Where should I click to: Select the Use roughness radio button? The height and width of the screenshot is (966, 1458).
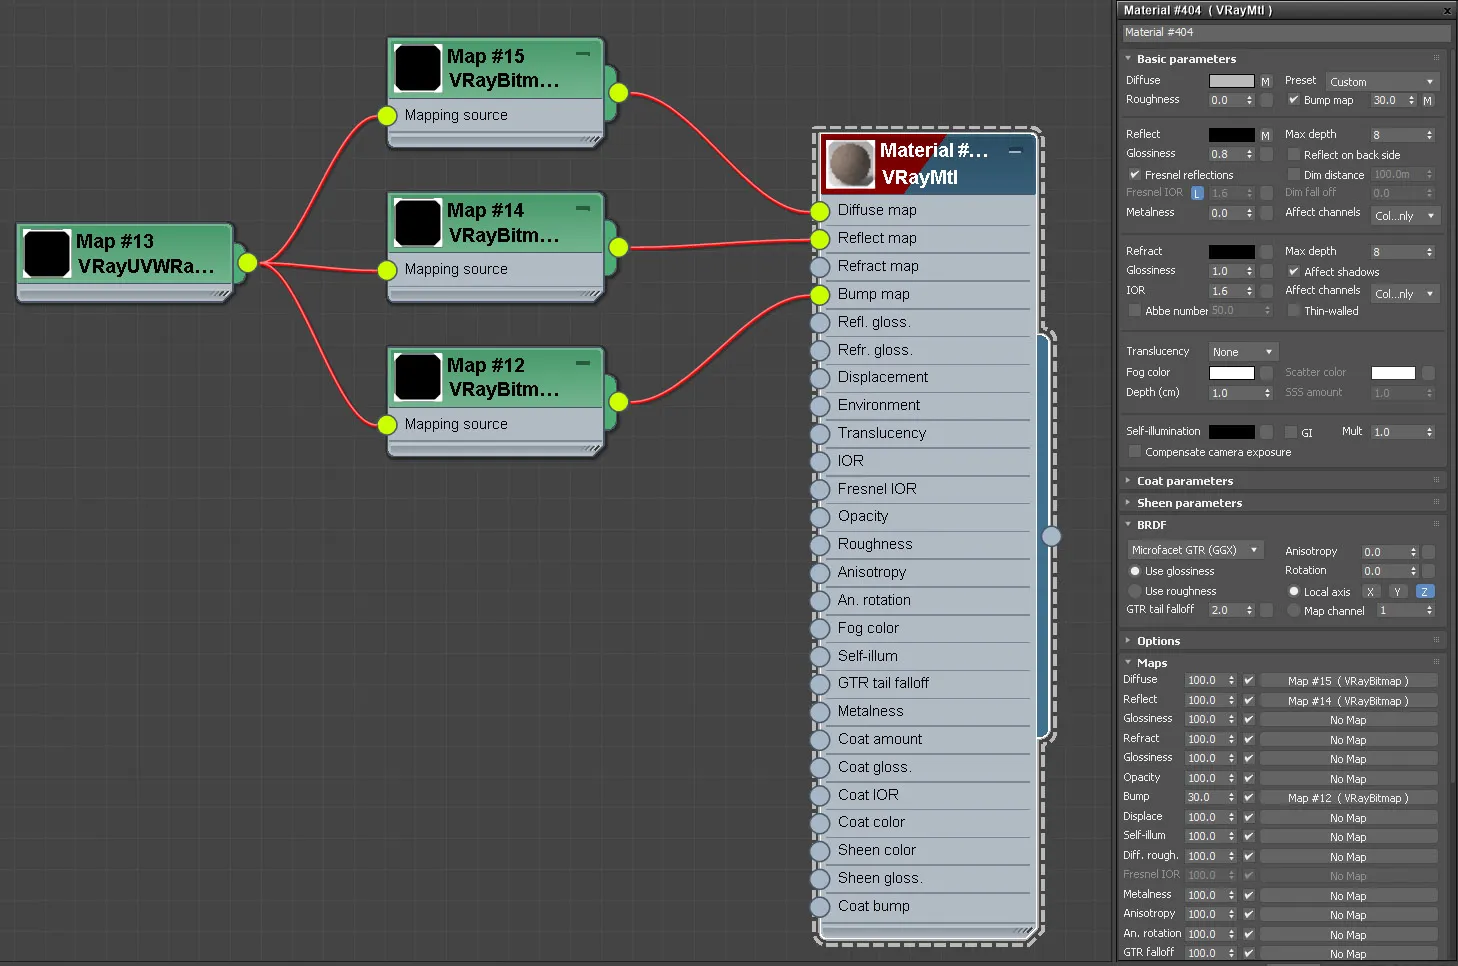pyautogui.click(x=1135, y=591)
